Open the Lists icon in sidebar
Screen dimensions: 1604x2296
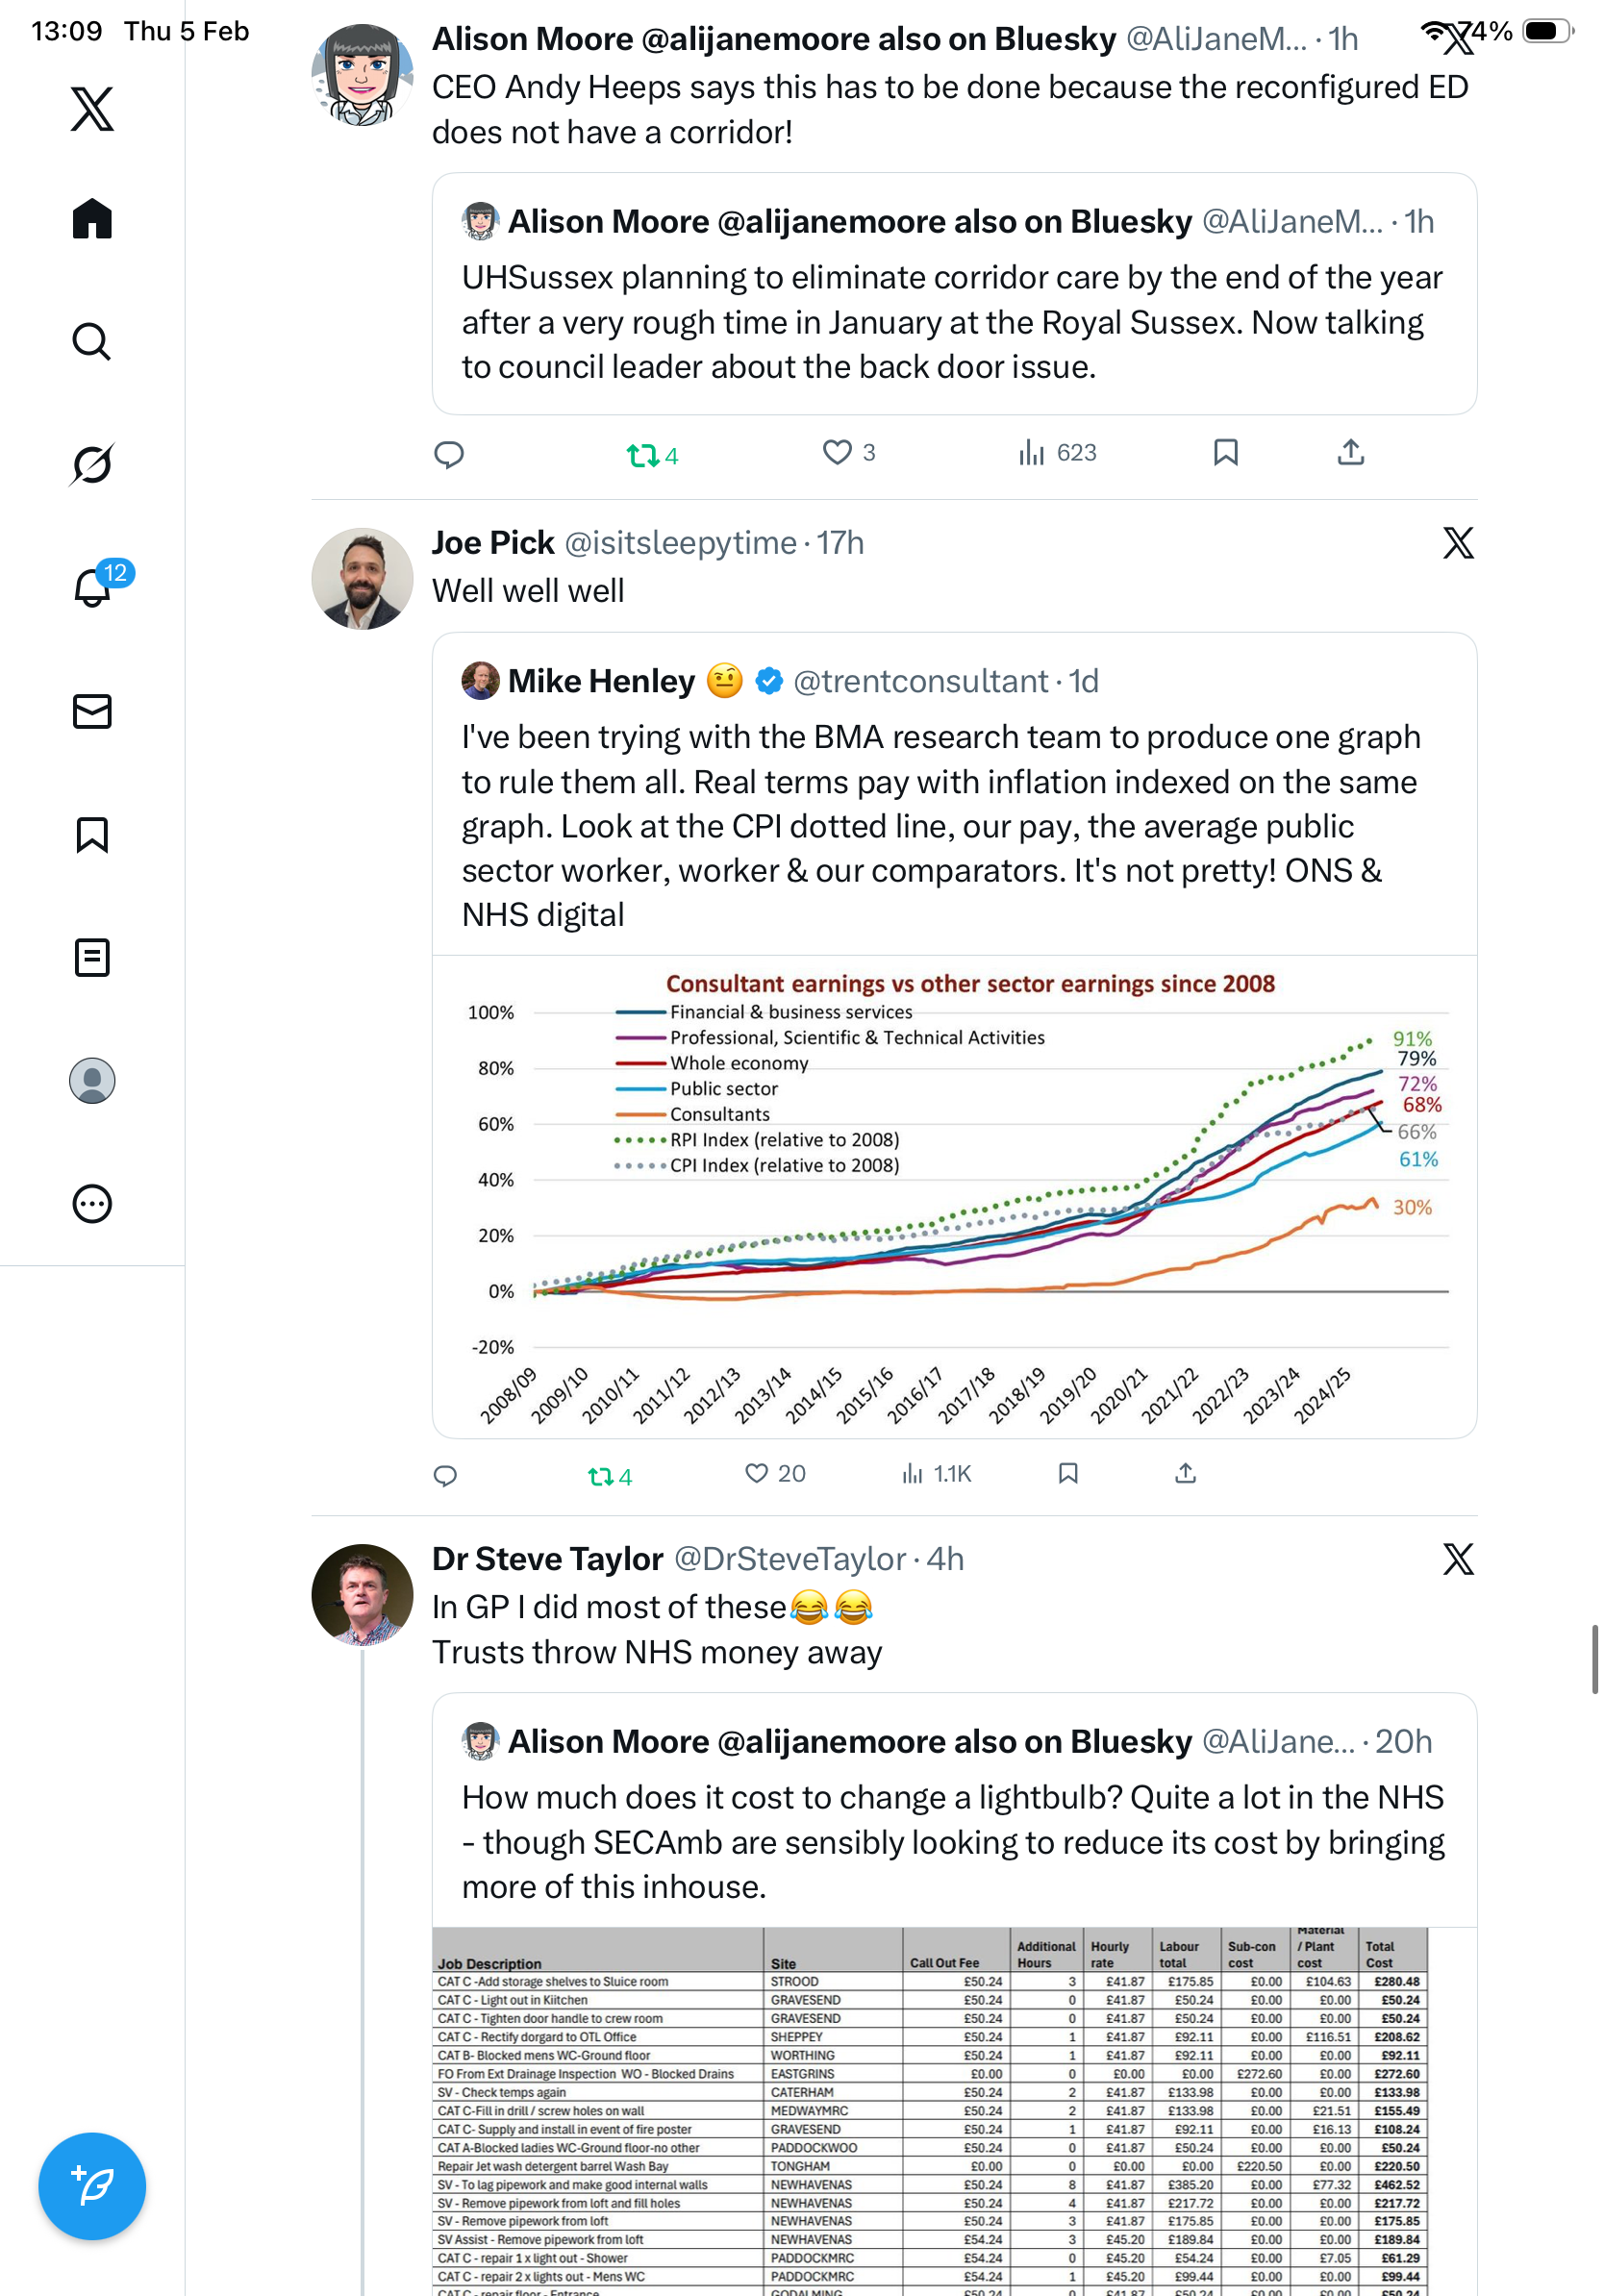92,957
